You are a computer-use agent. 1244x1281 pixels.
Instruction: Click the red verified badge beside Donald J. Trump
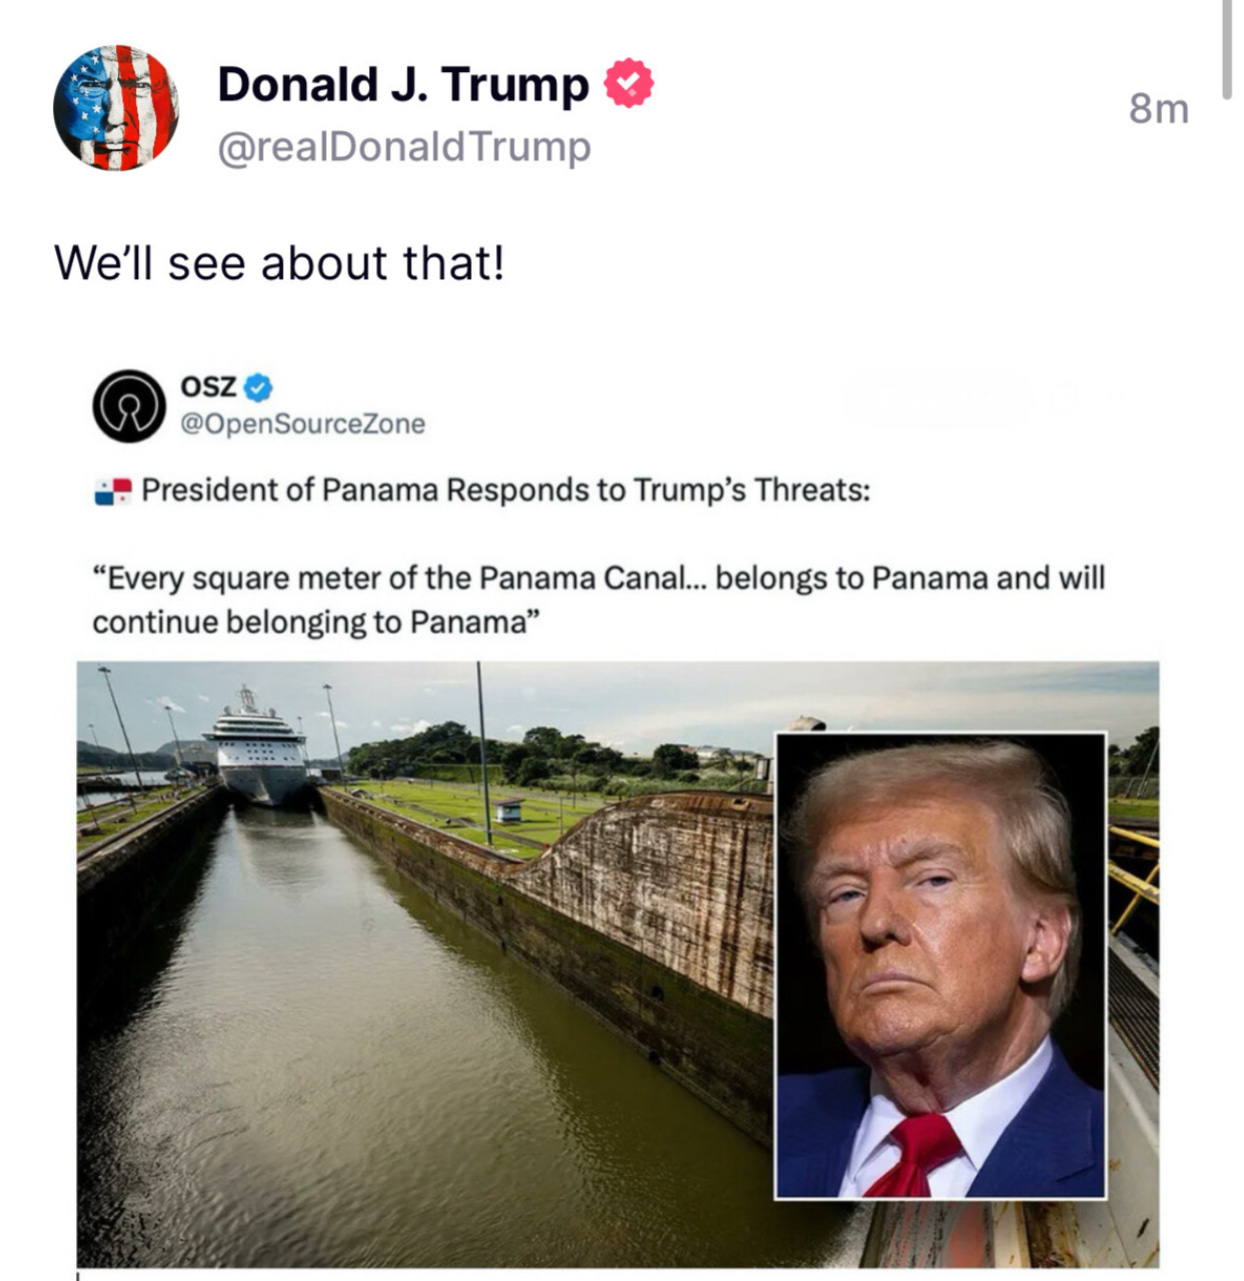pos(628,84)
